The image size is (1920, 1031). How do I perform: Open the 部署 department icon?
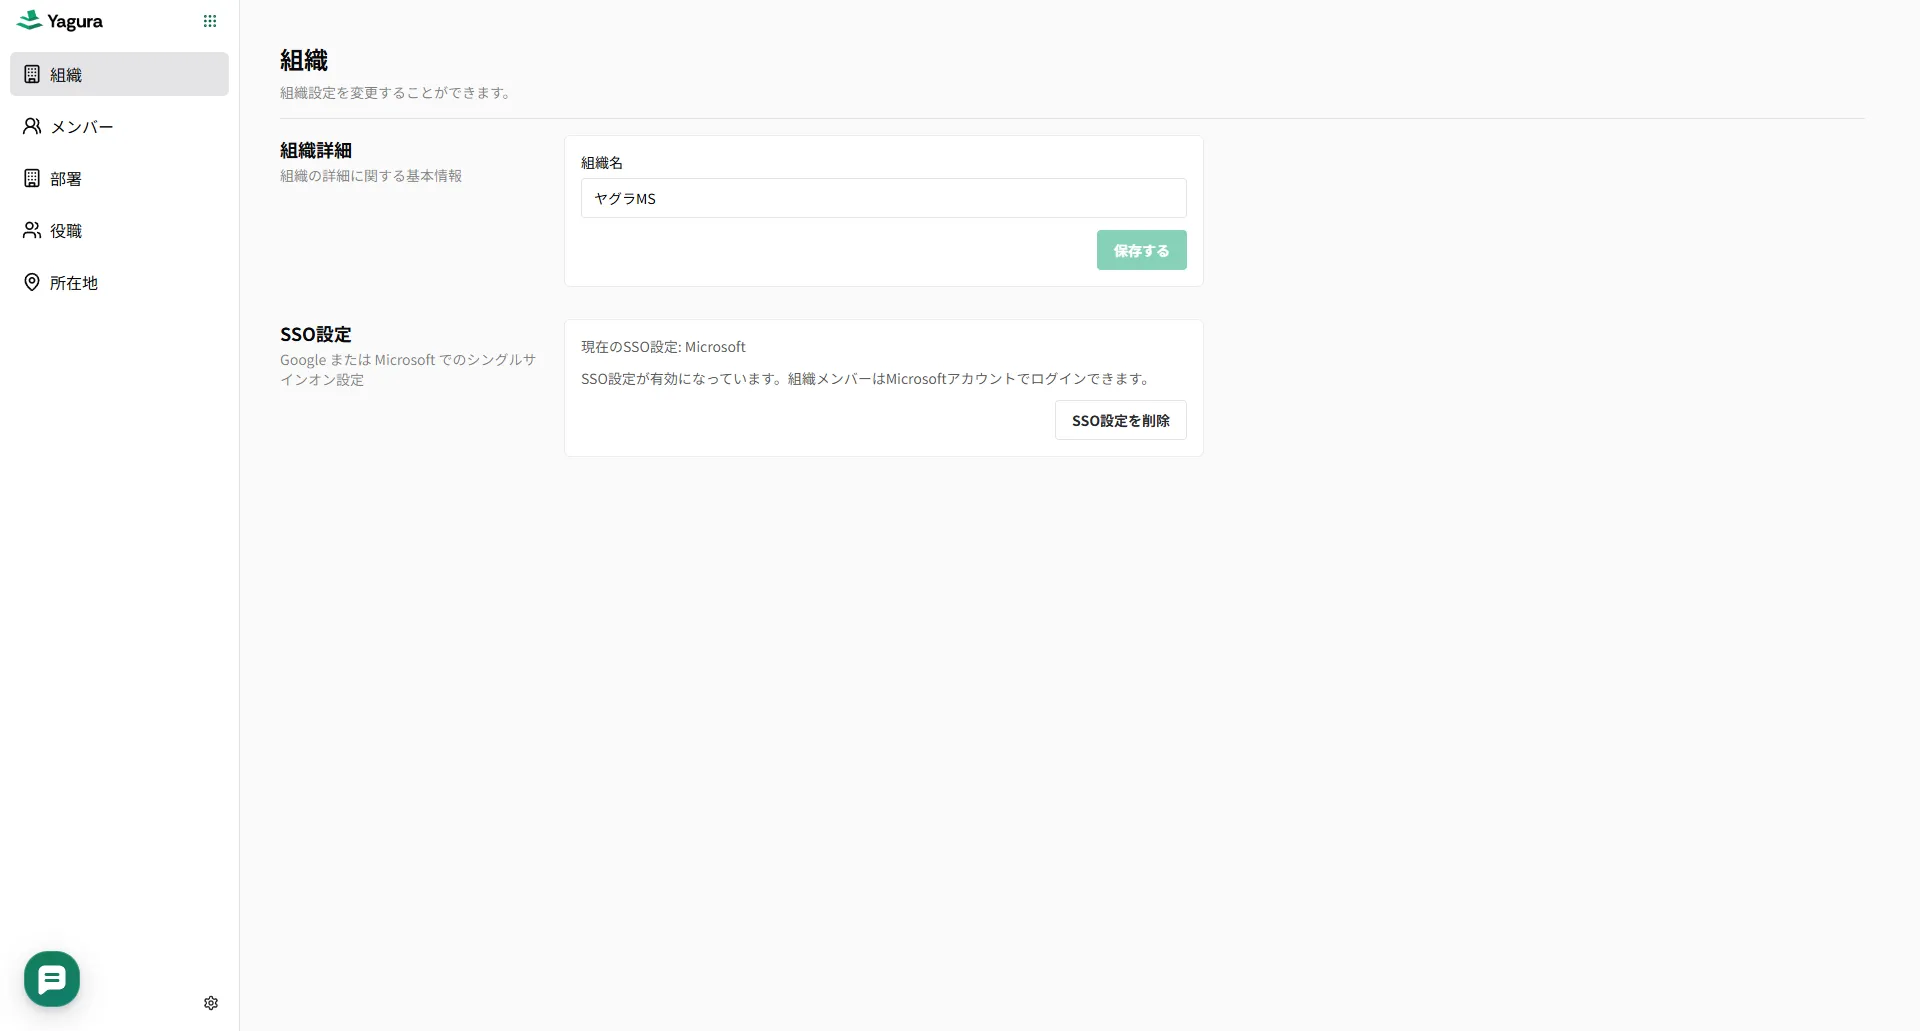[31, 178]
